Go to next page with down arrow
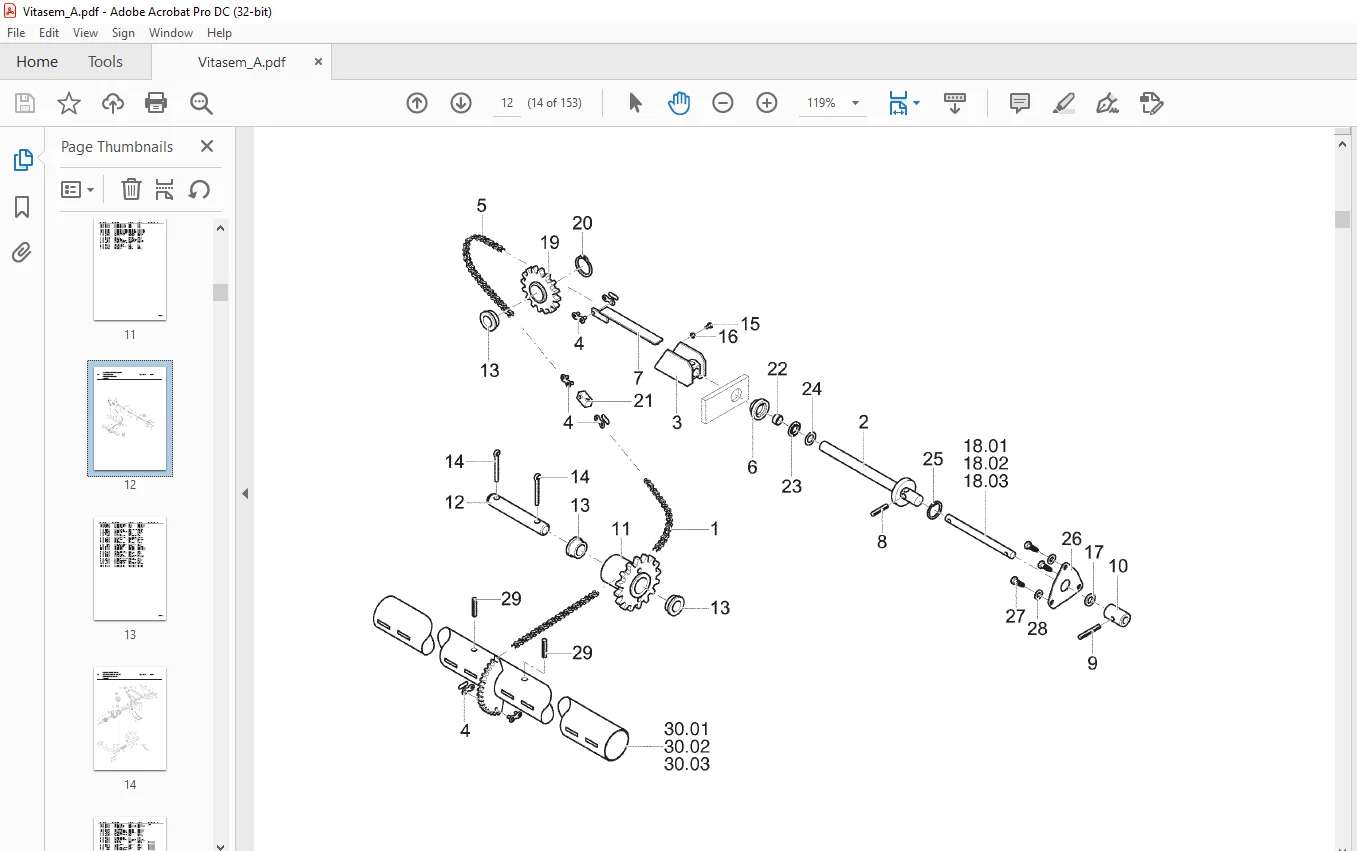1357x851 pixels. tap(461, 103)
